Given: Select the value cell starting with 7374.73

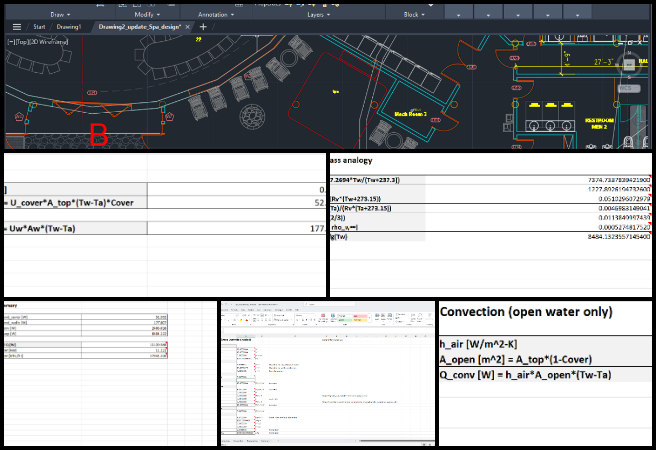Looking at the screenshot, I should [x=538, y=180].
